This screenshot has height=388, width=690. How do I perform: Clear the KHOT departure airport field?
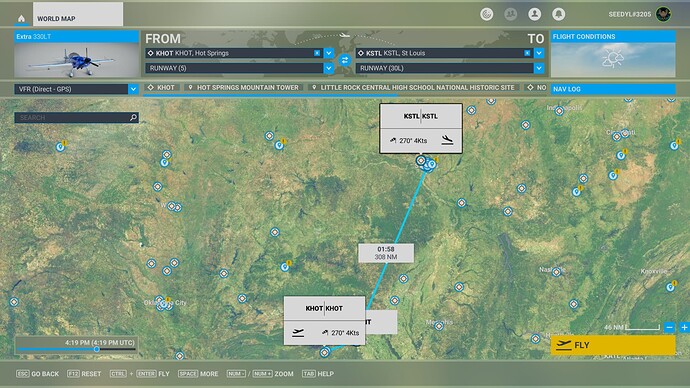(x=317, y=53)
